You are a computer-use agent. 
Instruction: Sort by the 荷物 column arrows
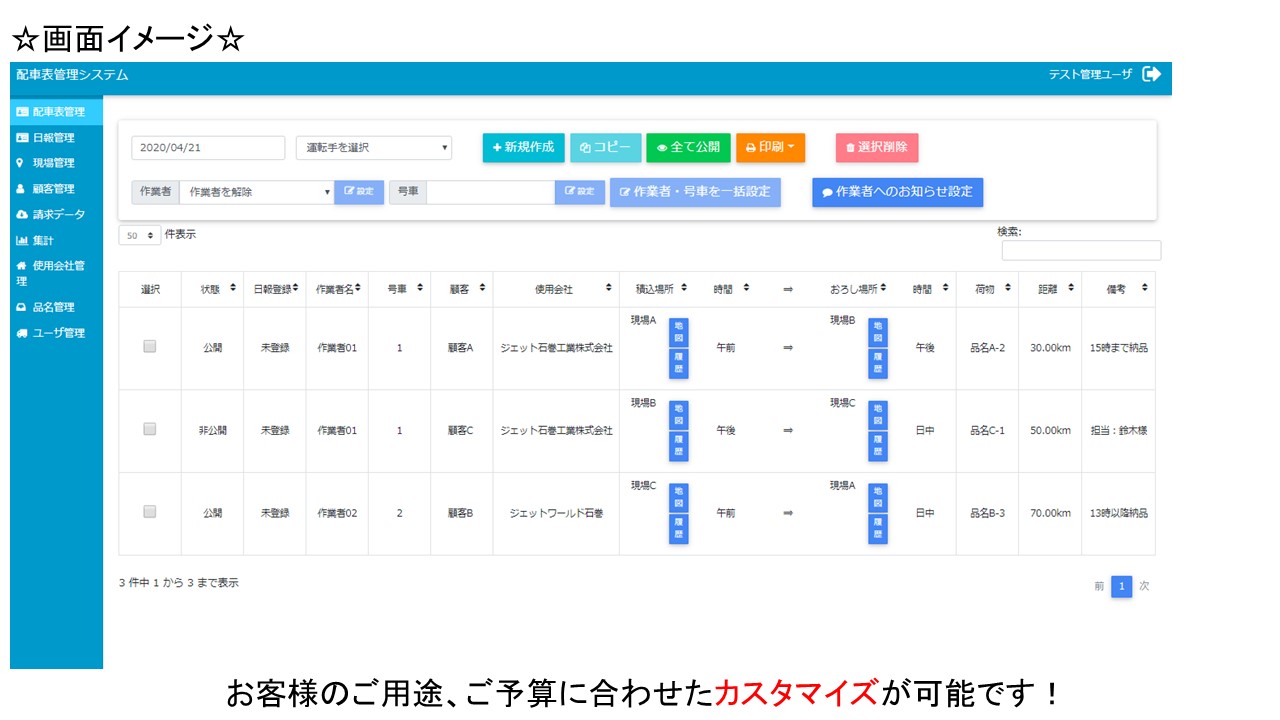1008,288
